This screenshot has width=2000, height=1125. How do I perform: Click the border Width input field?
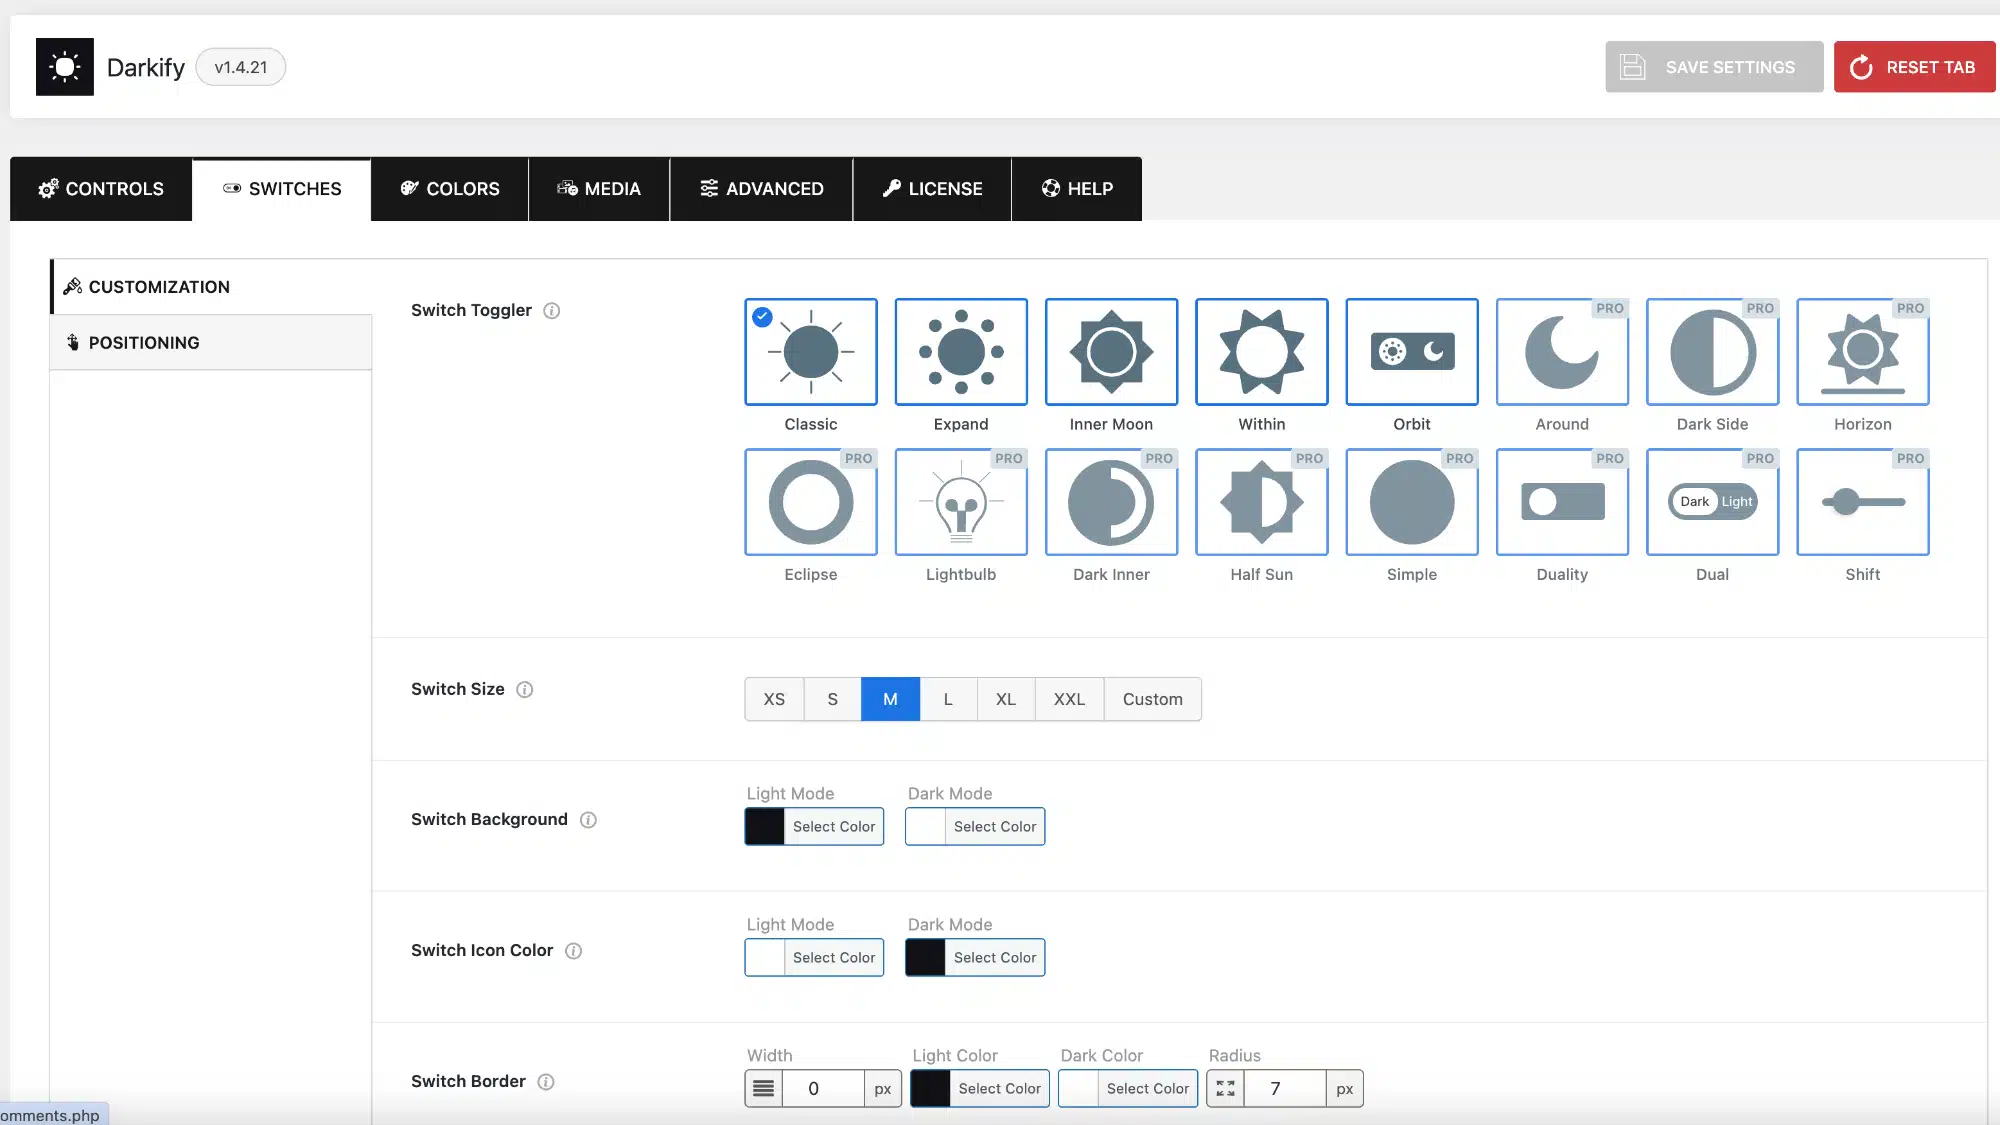(x=822, y=1089)
